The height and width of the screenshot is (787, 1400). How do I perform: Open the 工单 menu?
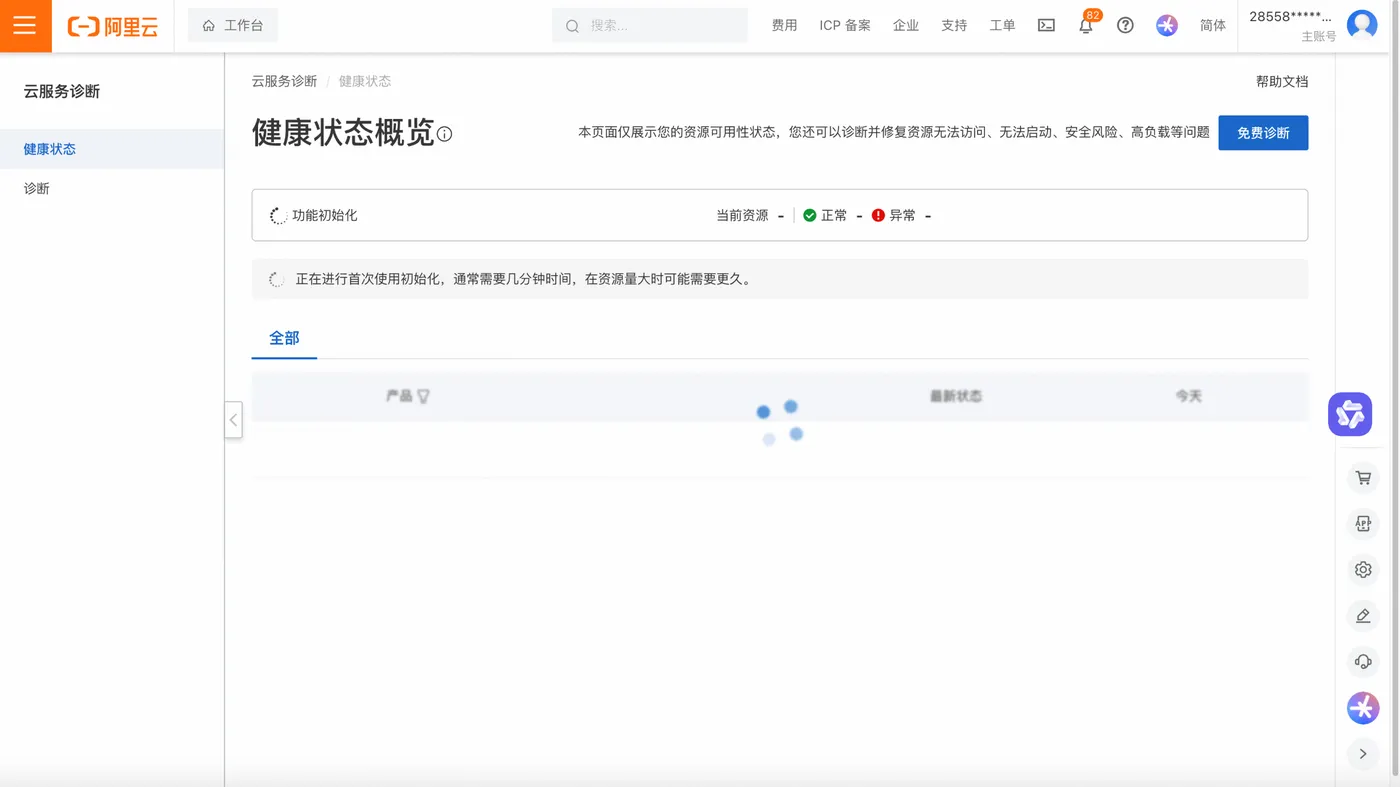click(x=1002, y=26)
